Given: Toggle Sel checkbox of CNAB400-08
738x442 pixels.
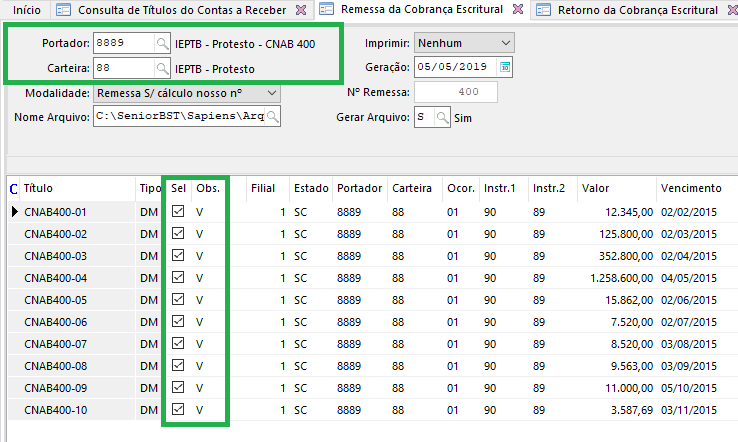Looking at the screenshot, I should pyautogui.click(x=178, y=365).
